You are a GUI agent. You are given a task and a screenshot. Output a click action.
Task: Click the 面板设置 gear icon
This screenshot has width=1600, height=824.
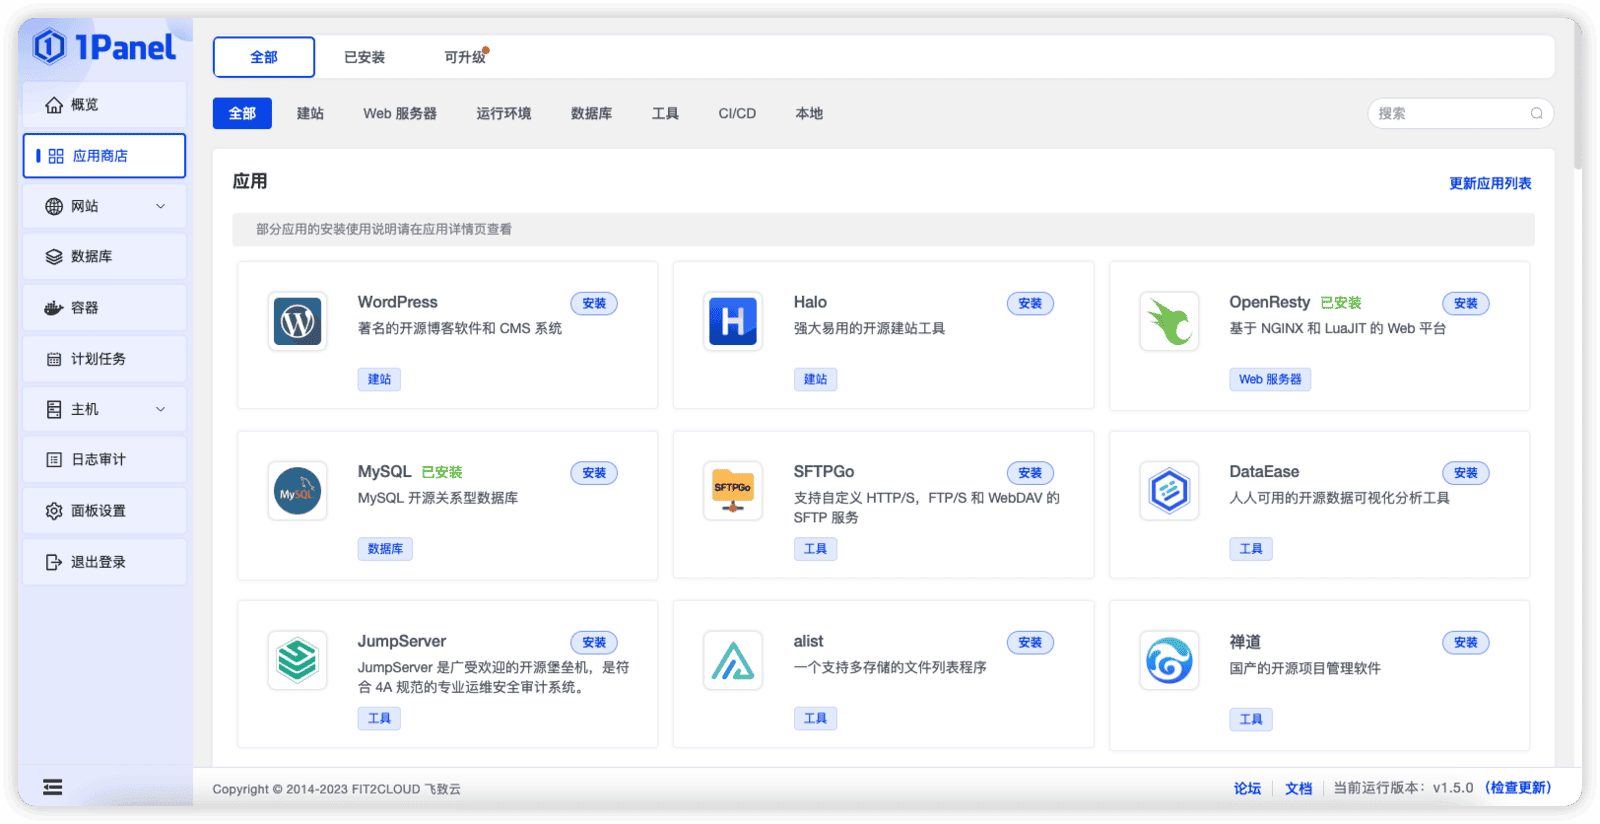tap(54, 511)
